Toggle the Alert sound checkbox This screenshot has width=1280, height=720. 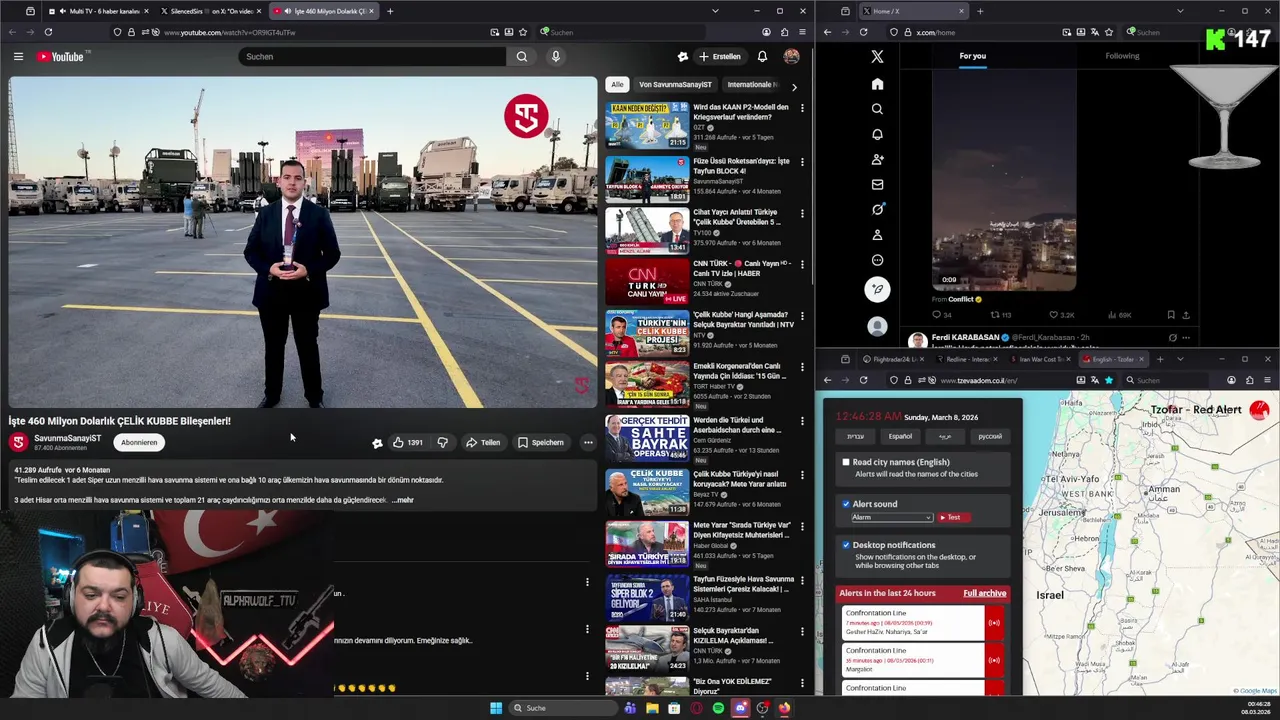pyautogui.click(x=846, y=504)
